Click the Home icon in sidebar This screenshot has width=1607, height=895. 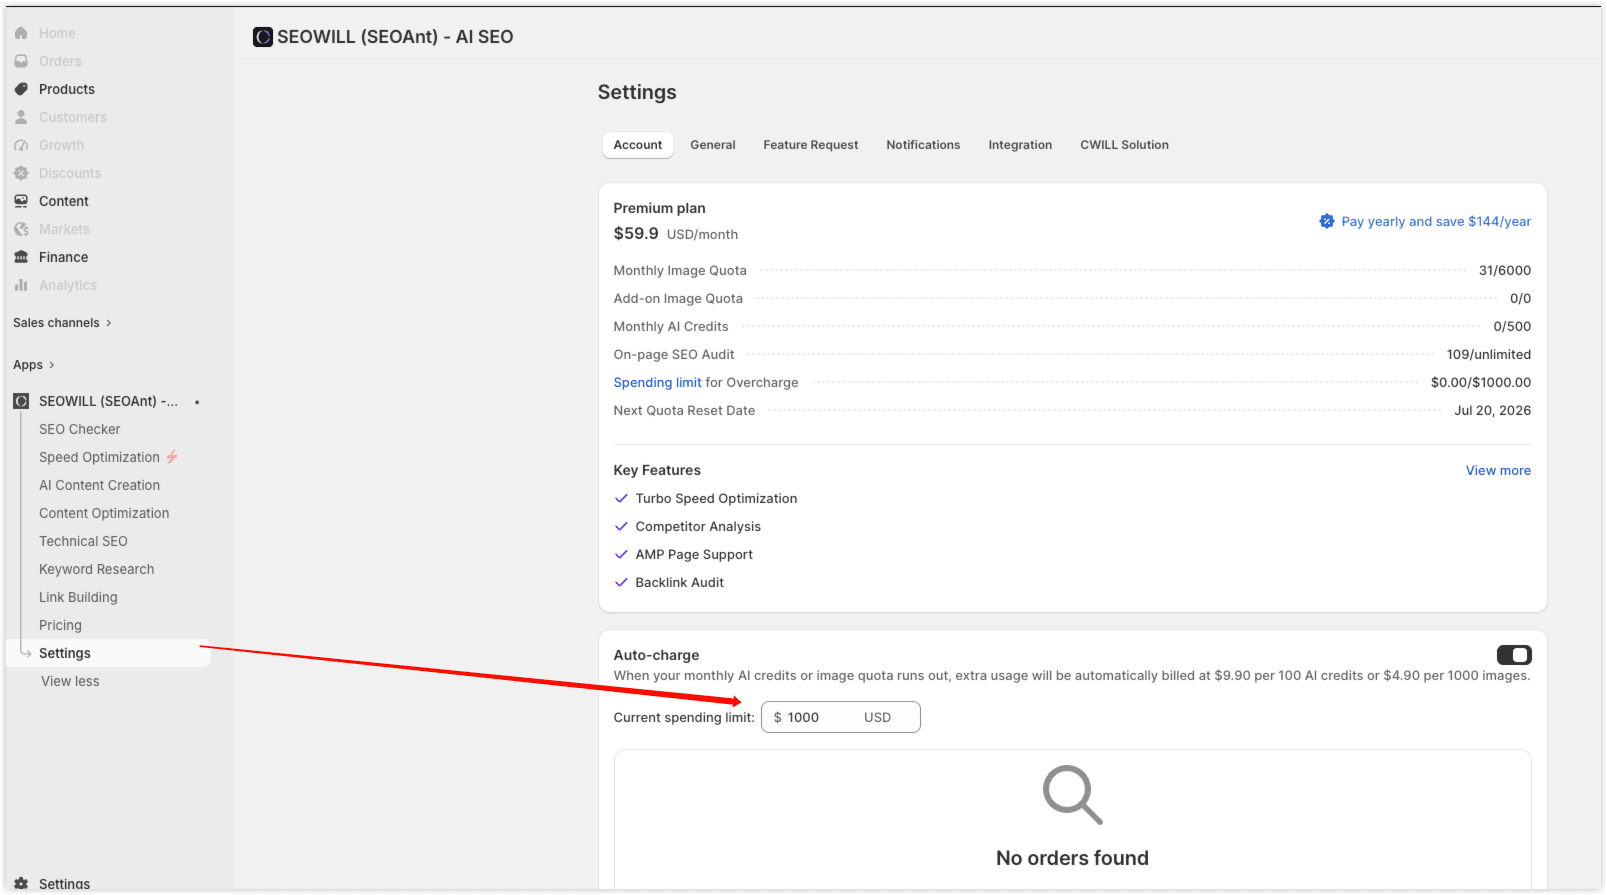pos(21,33)
